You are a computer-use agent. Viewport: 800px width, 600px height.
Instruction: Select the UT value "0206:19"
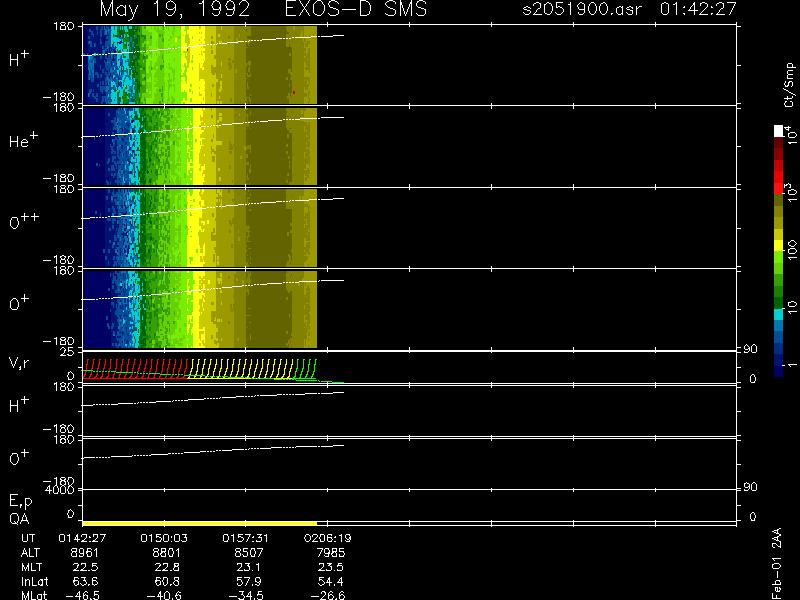[327, 538]
